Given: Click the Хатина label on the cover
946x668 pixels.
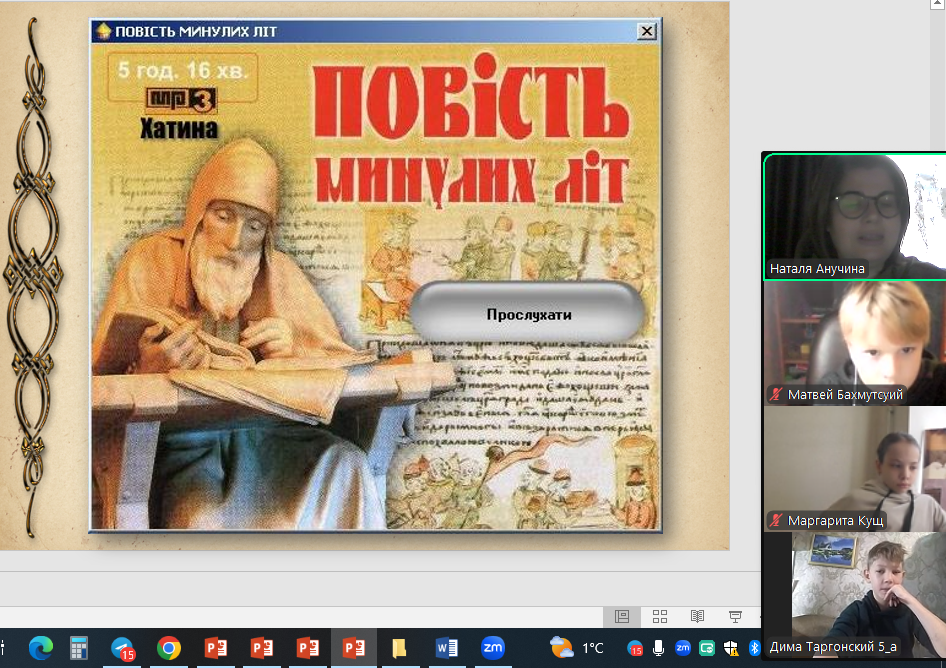Looking at the screenshot, I should click(179, 129).
